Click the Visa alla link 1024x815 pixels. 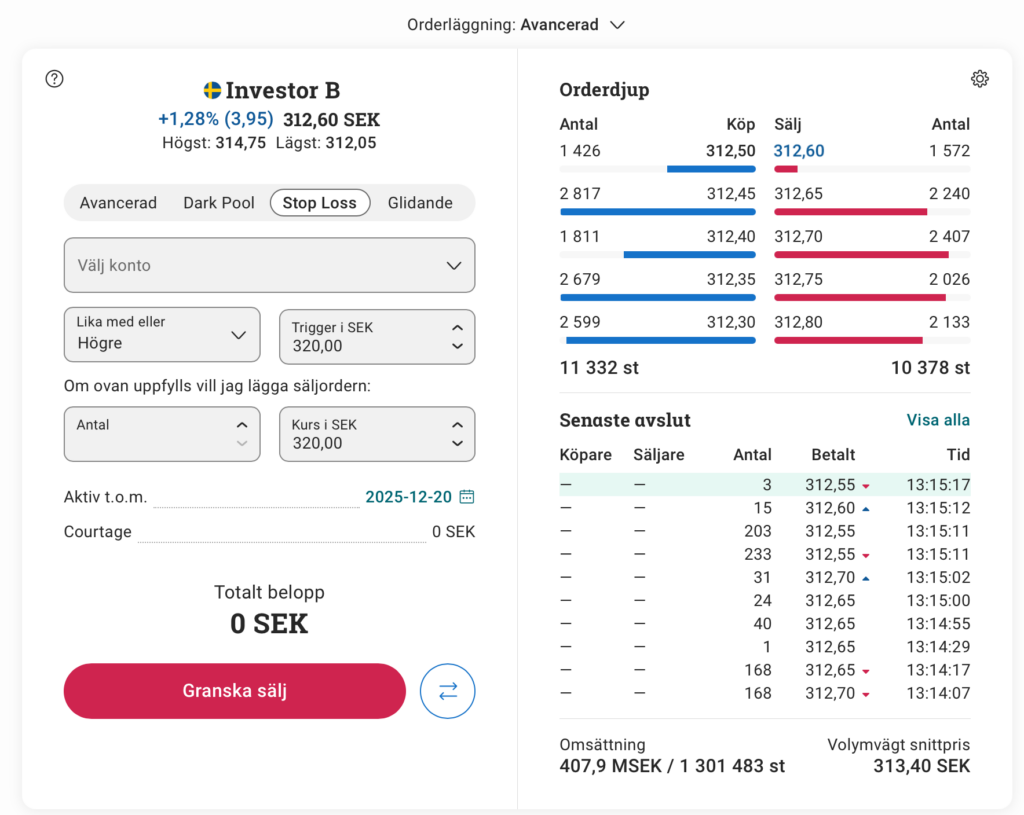937,420
